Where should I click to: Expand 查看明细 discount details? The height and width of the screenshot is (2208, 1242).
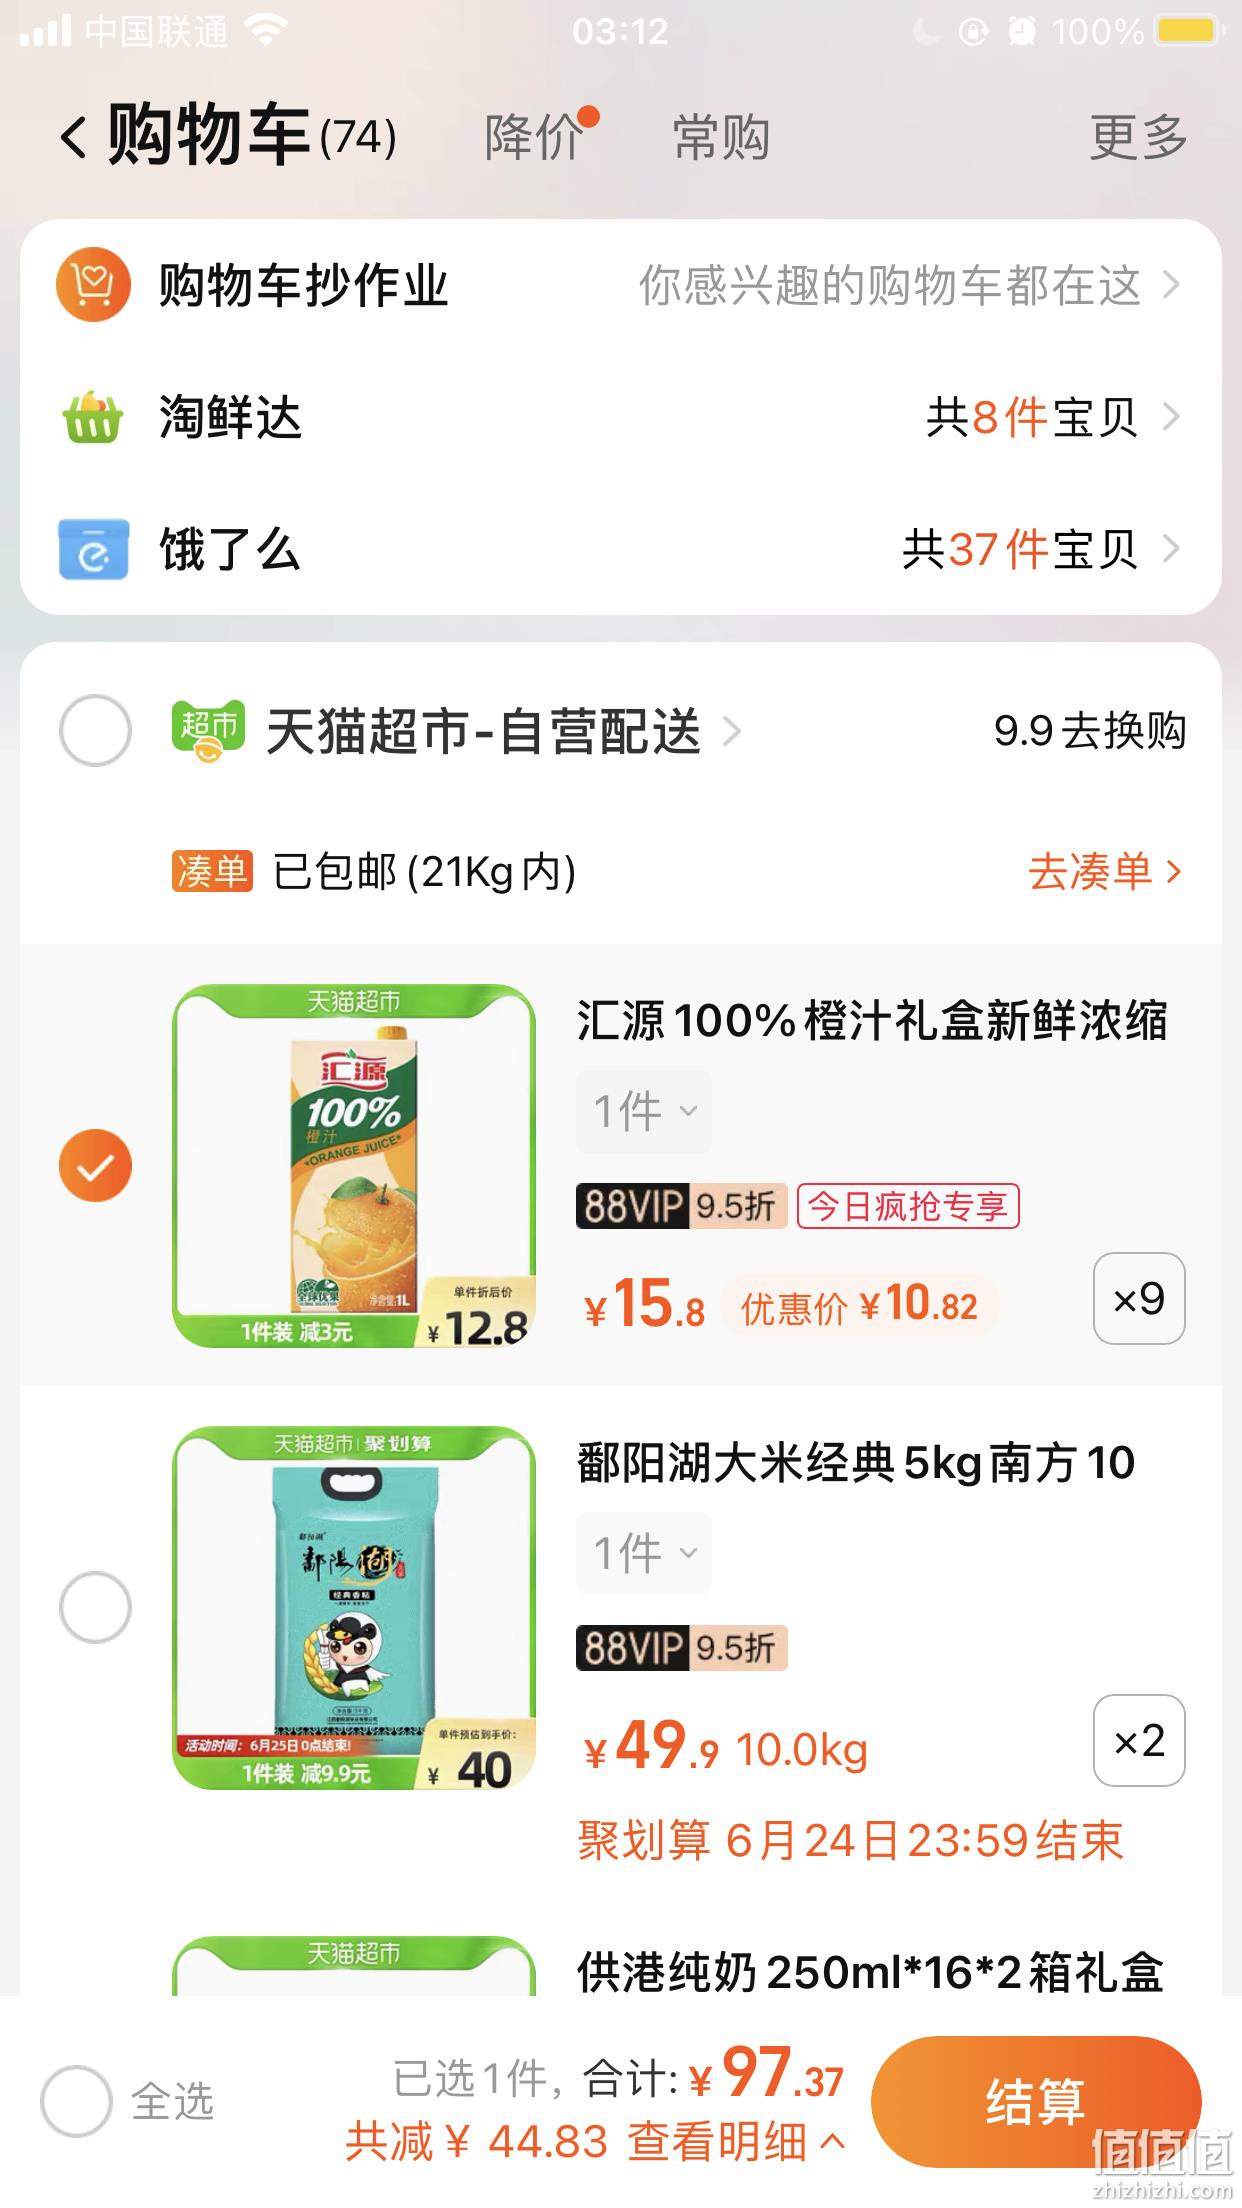click(736, 2142)
